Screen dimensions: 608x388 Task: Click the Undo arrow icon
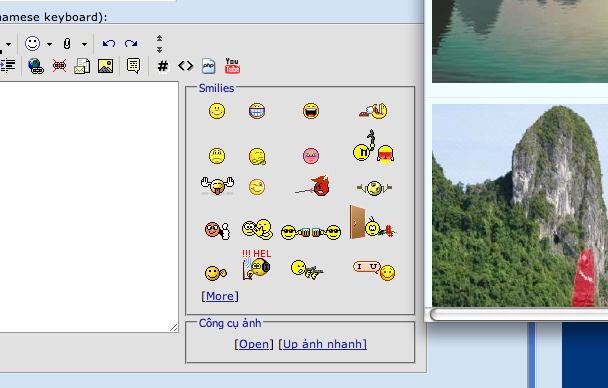109,43
